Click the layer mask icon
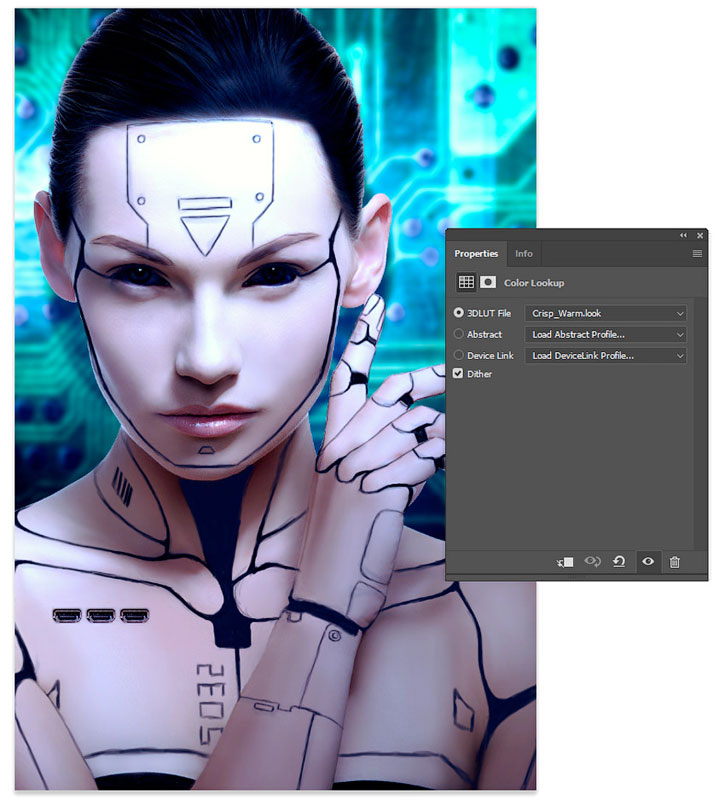Viewport: 725px width, 805px height. [x=488, y=282]
